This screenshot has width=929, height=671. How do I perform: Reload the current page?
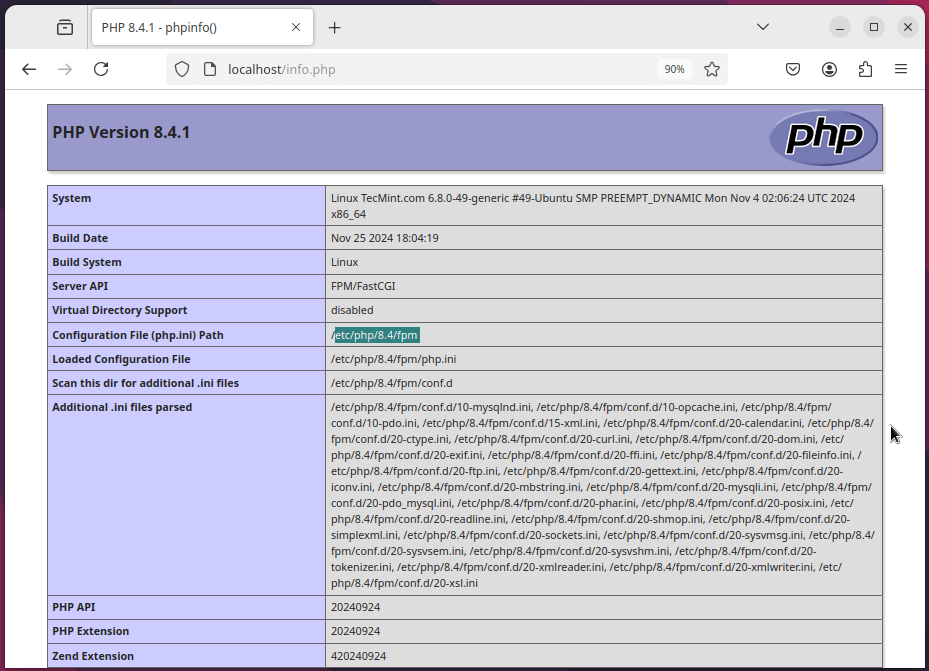(x=101, y=69)
